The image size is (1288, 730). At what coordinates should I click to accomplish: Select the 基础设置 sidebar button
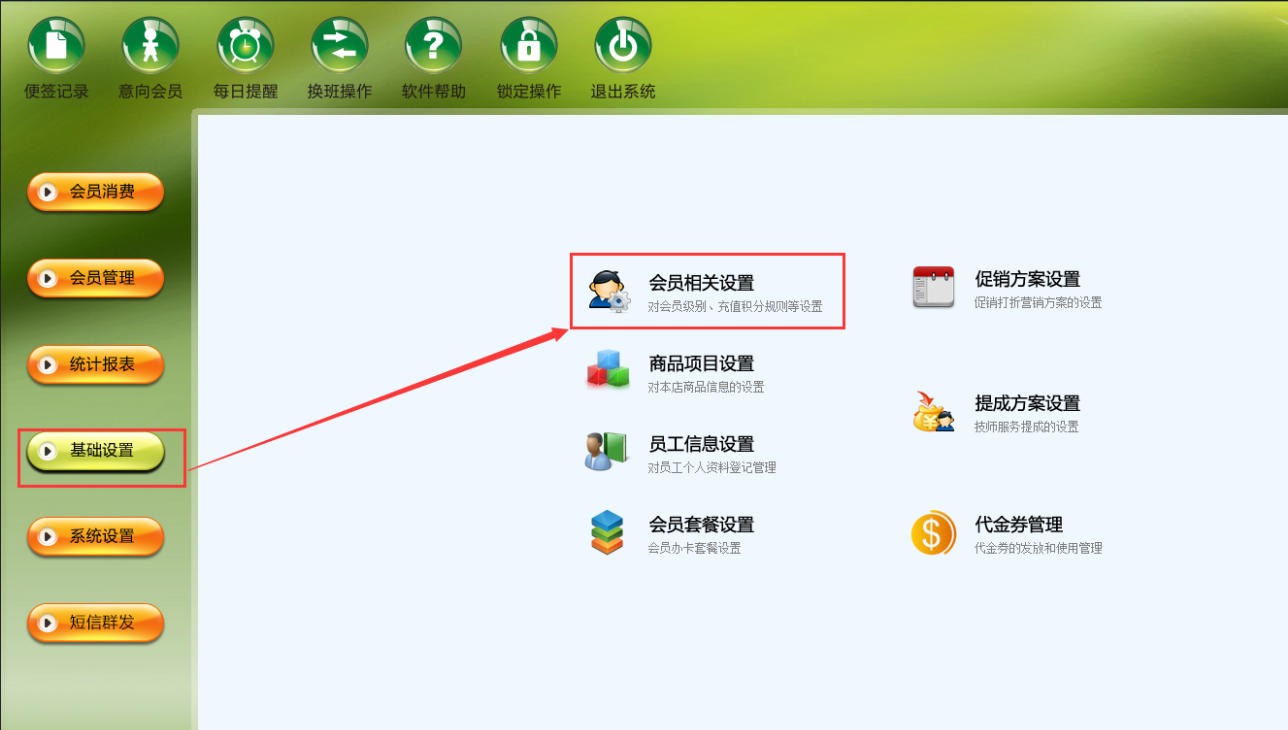point(95,451)
